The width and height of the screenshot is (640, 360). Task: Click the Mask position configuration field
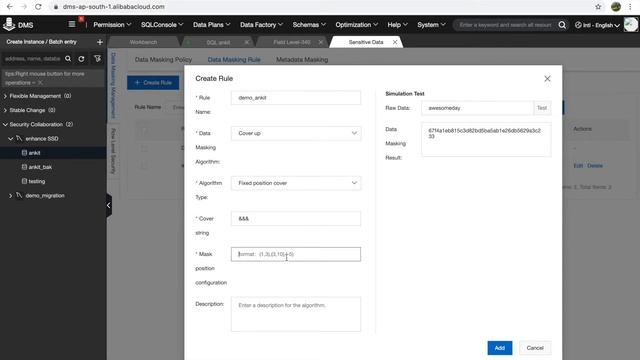coord(296,254)
